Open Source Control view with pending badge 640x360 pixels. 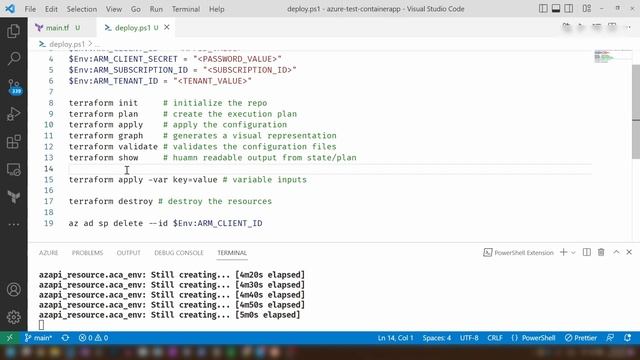14,87
